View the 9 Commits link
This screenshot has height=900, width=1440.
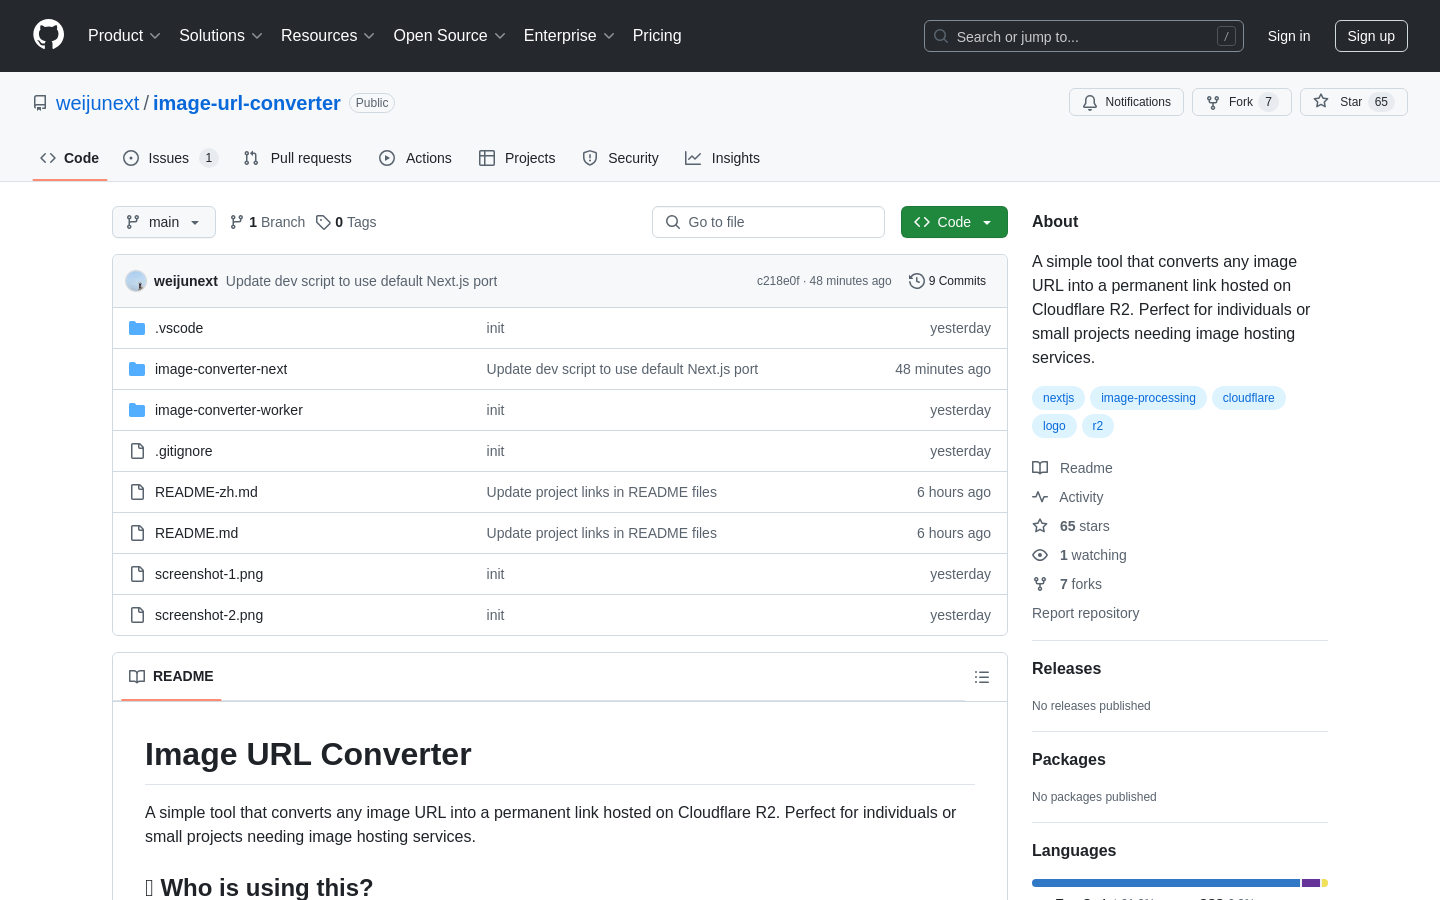(947, 281)
